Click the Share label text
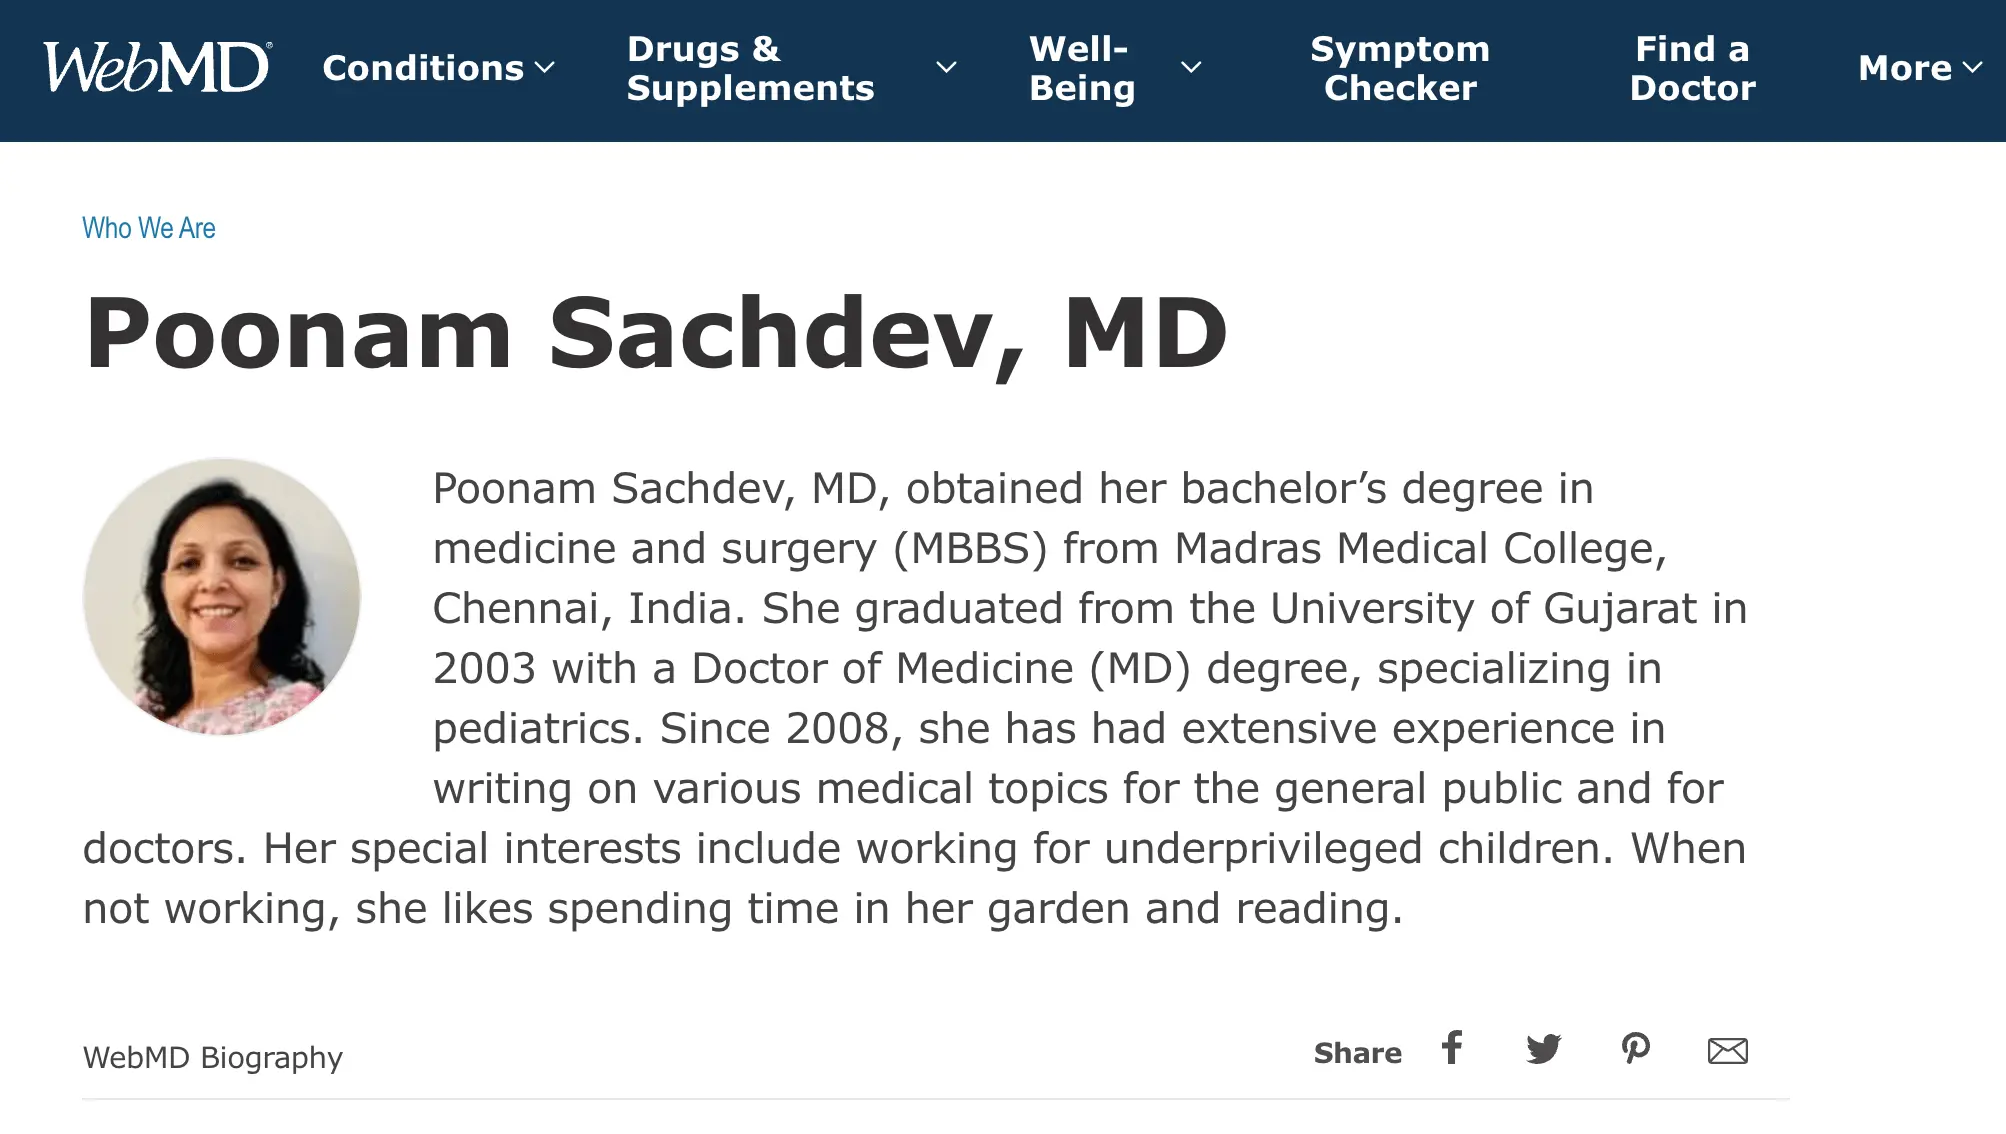Viewport: 2006px width, 1134px height. (x=1357, y=1053)
